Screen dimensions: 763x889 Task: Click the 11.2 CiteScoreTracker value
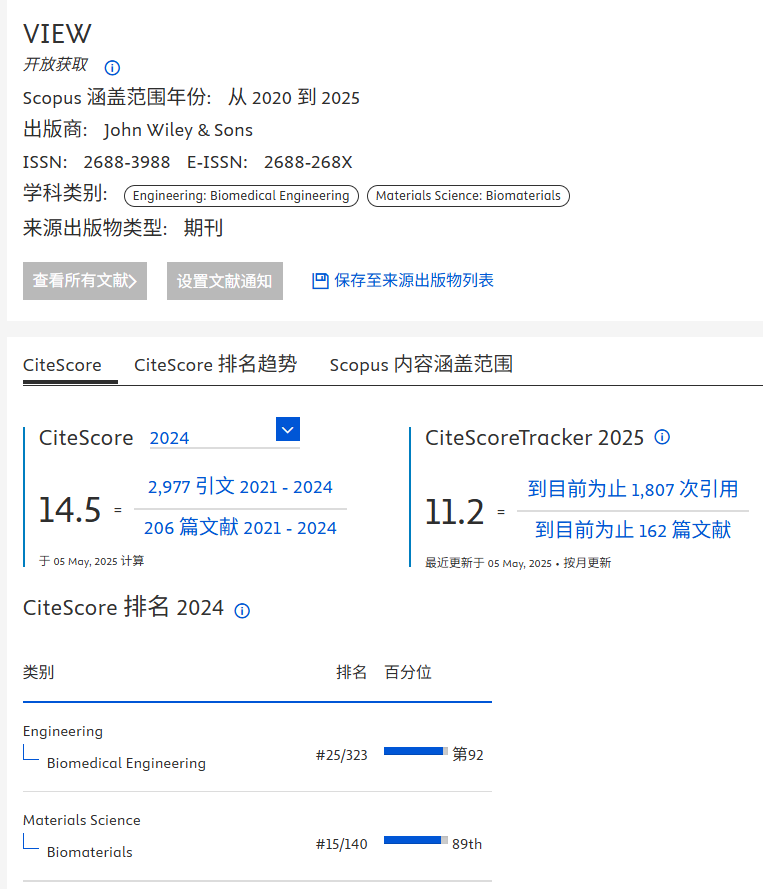click(x=455, y=512)
